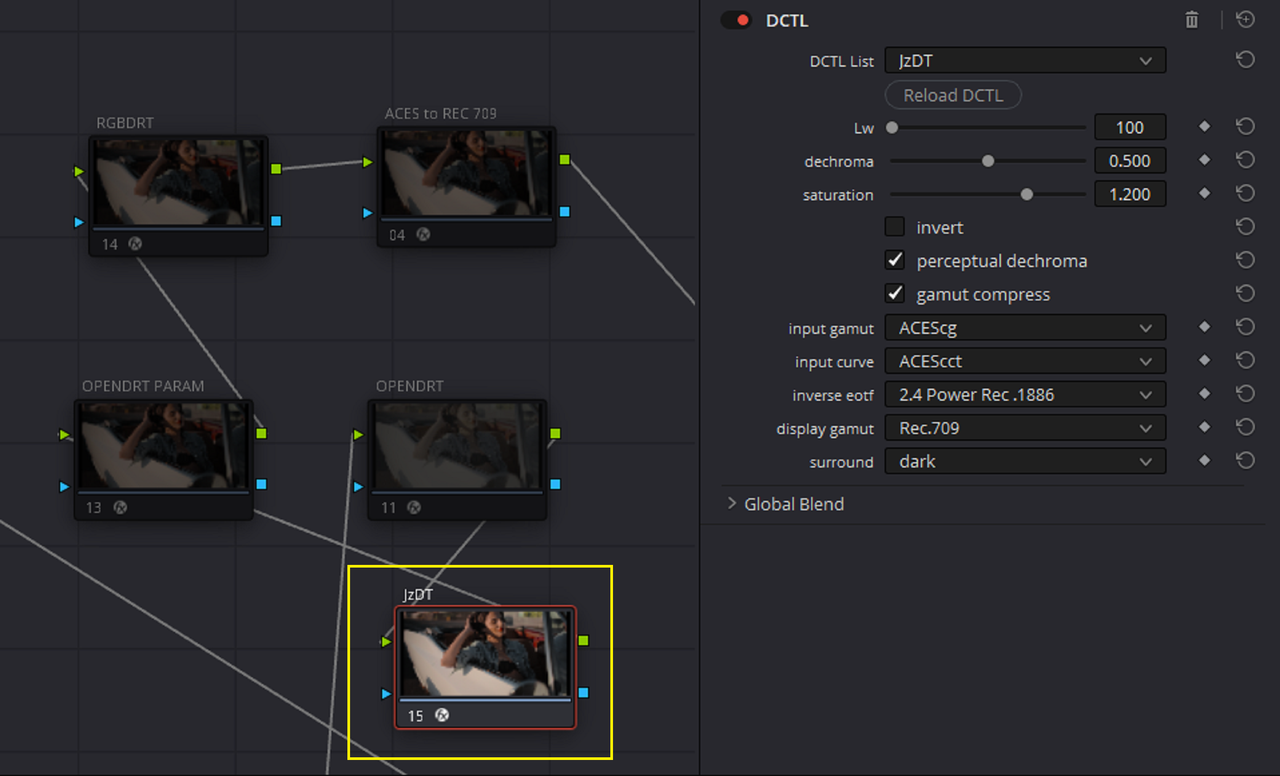1280x776 pixels.
Task: Uncheck gamut compress
Action: (895, 294)
